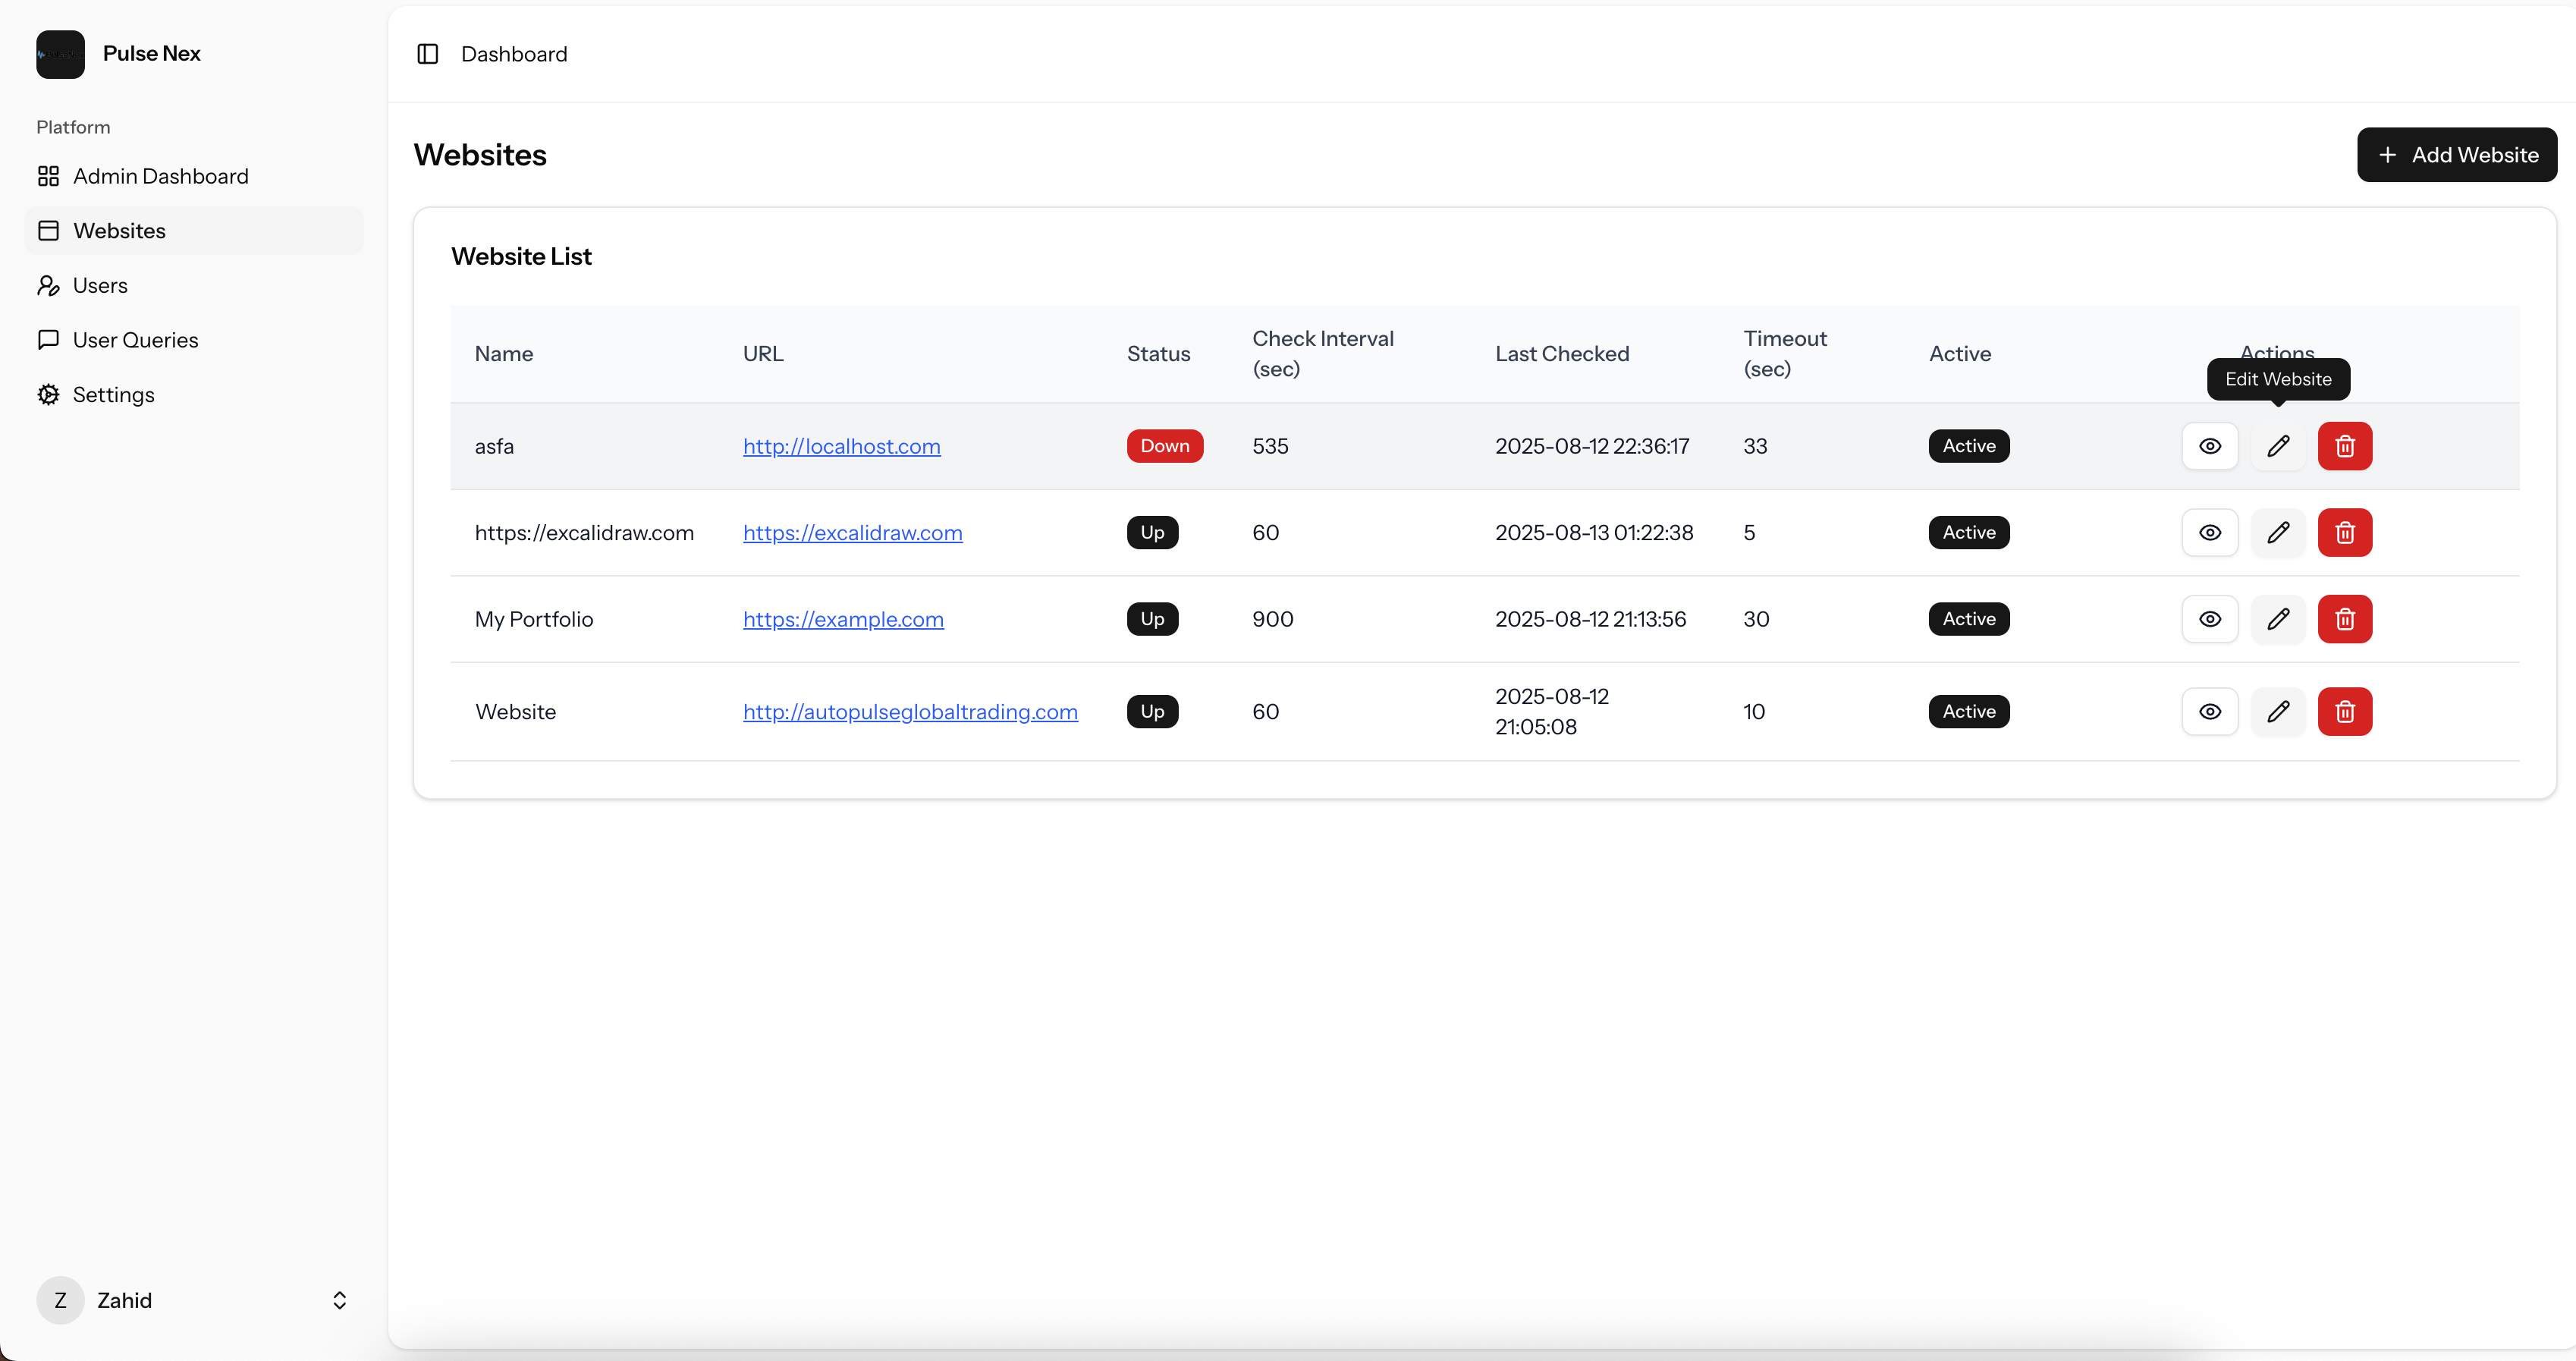Open account switcher chevrons next to Zahid
2576x1361 pixels.
(x=339, y=1300)
